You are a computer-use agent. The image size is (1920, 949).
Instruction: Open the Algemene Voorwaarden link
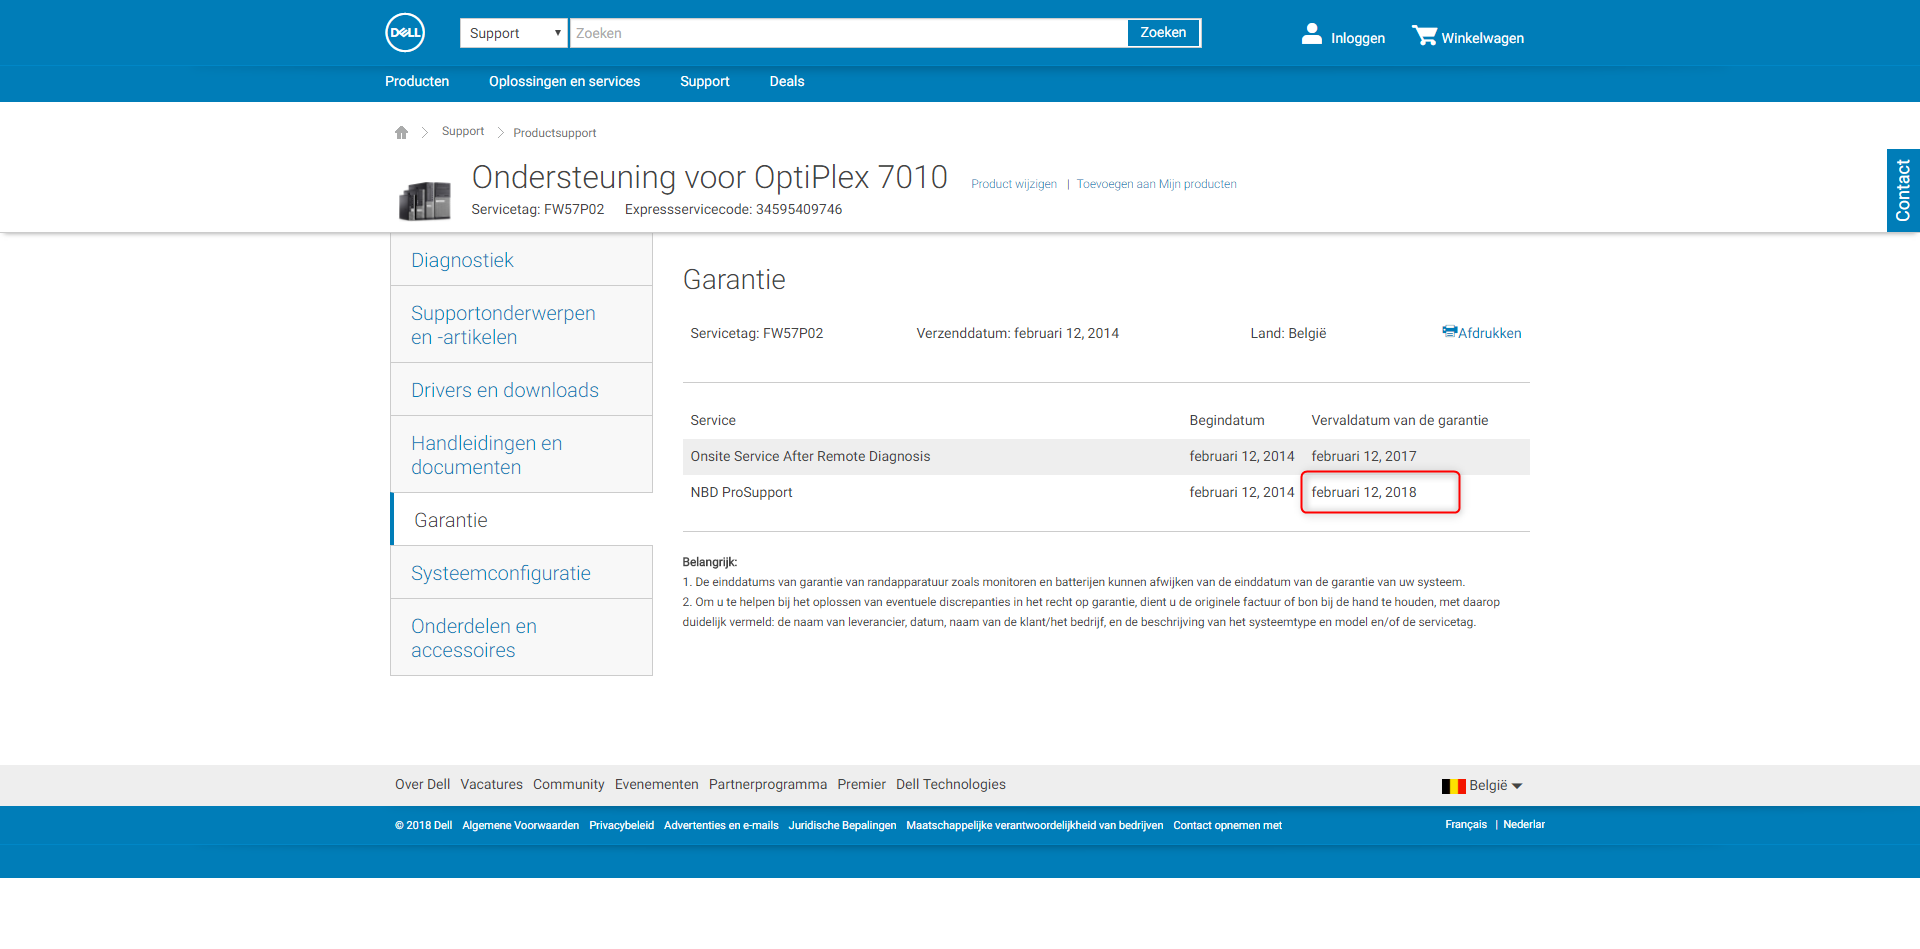521,826
